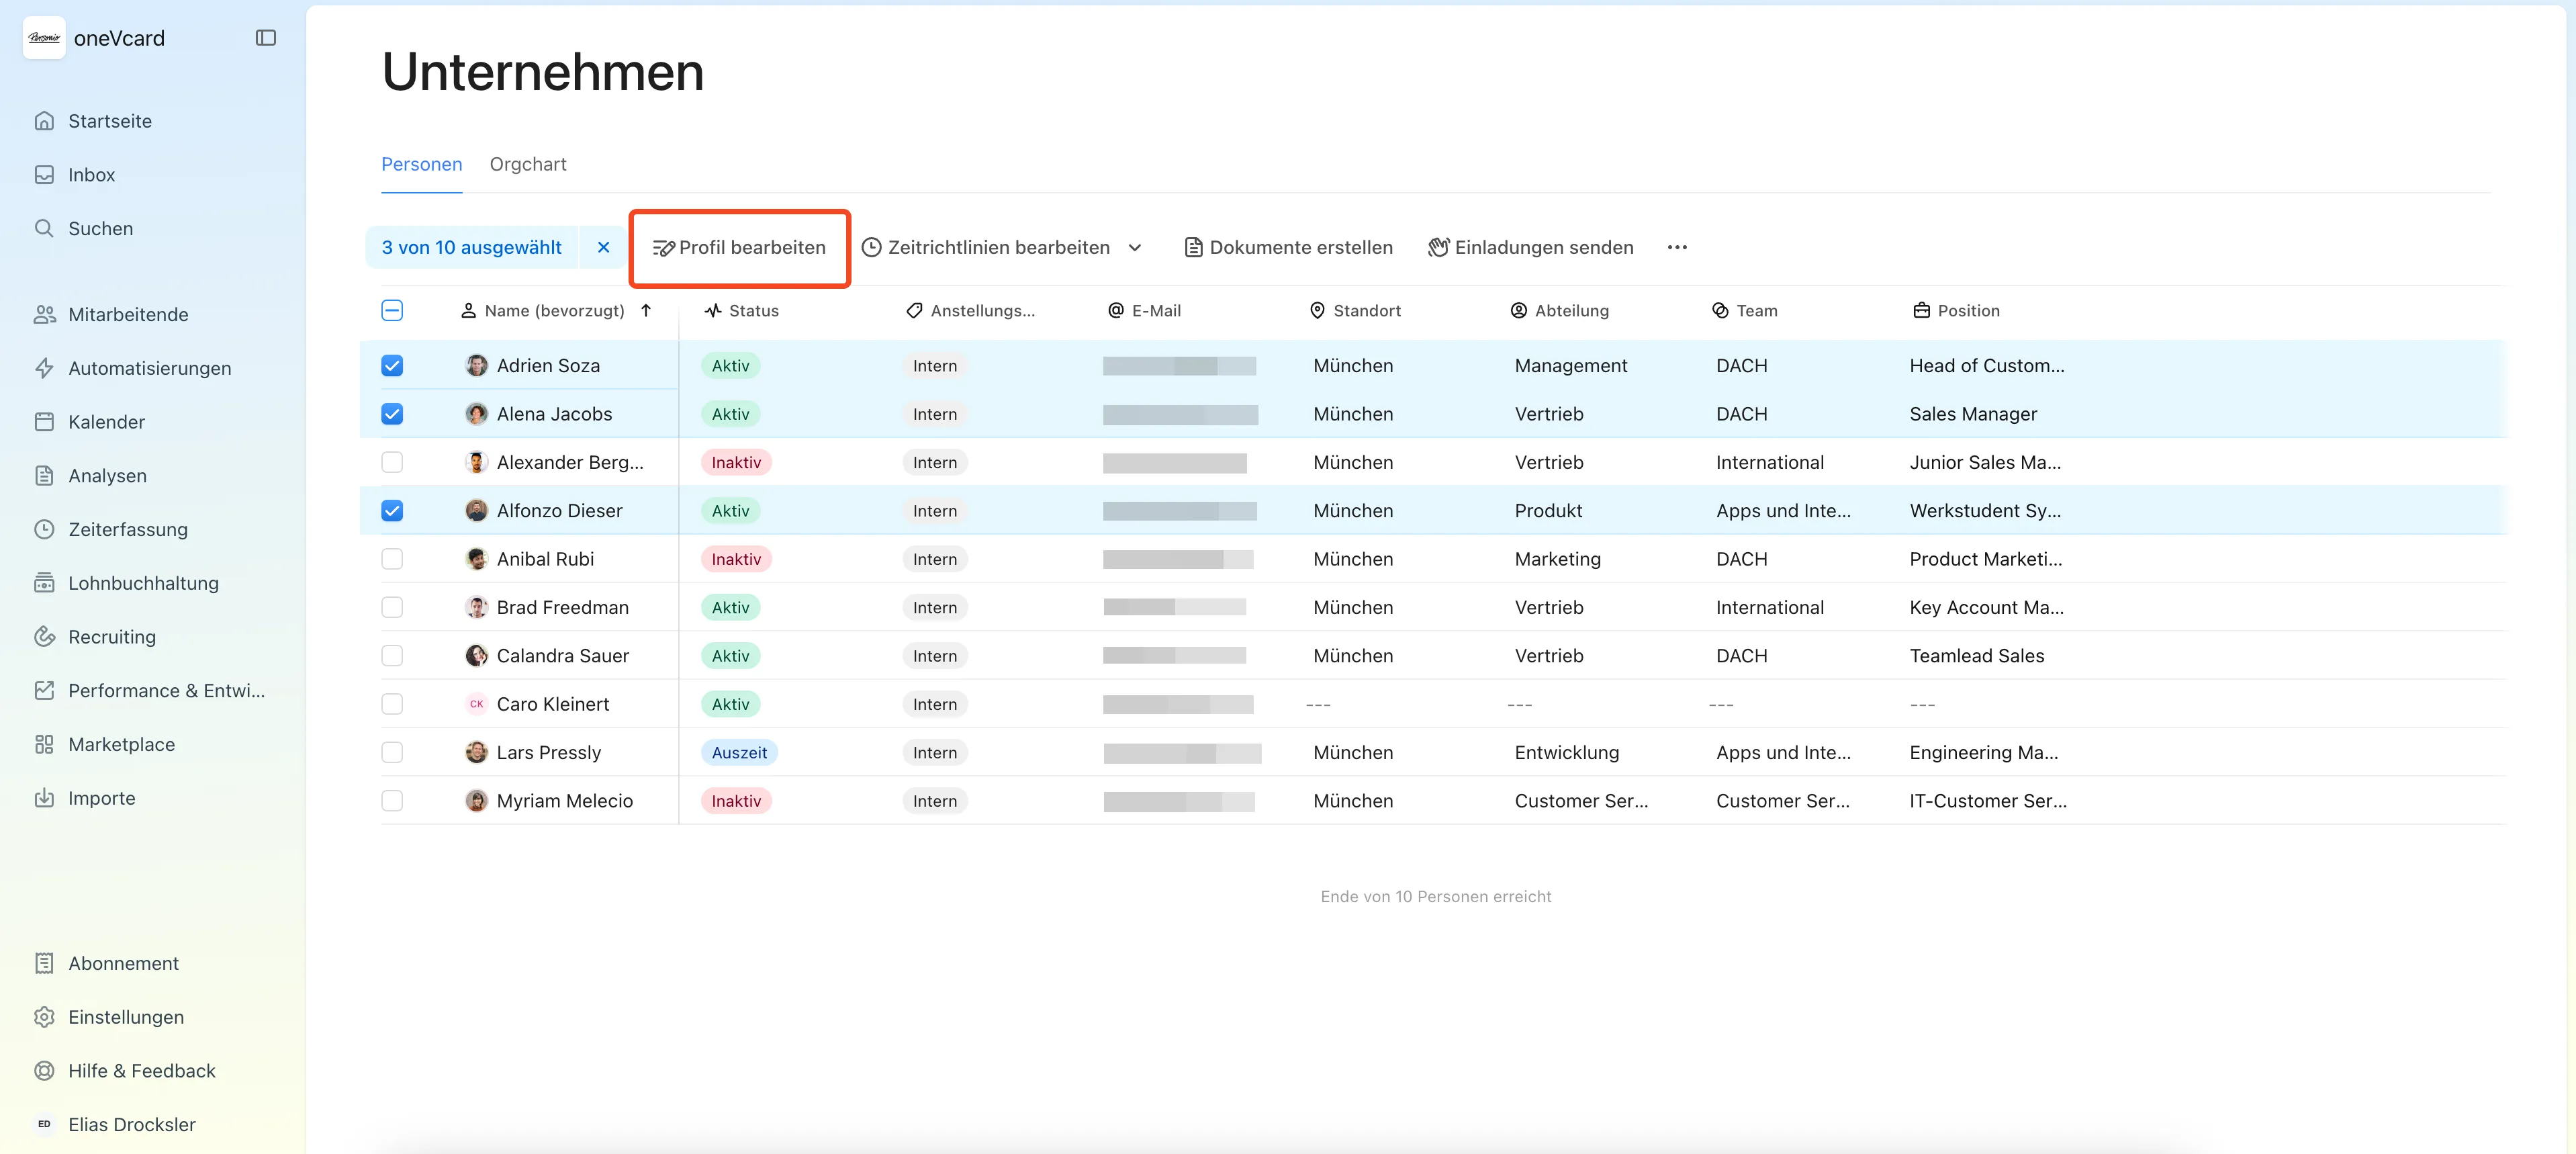Toggle the select-all header checkbox
The height and width of the screenshot is (1154, 2576).
[x=392, y=311]
